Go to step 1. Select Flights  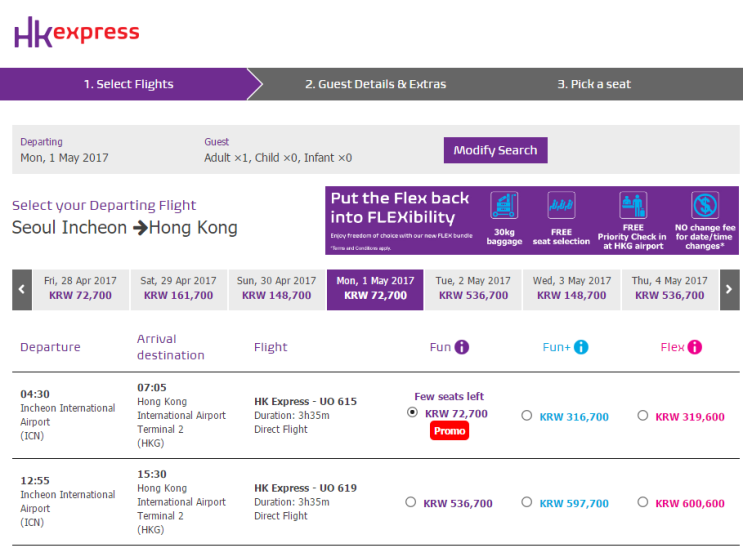point(128,84)
